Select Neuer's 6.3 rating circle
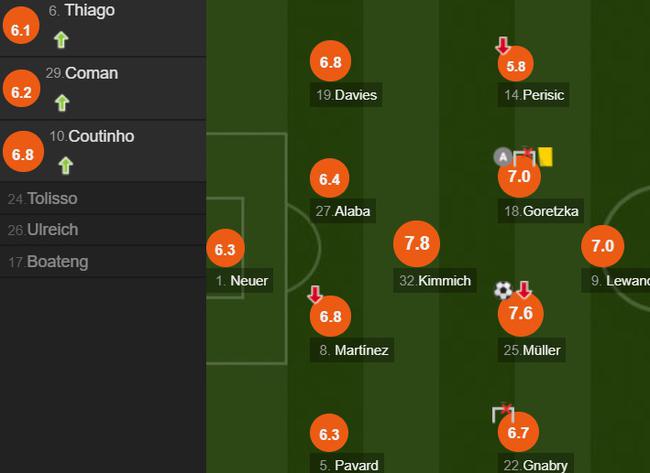This screenshot has height=473, width=650. [225, 249]
